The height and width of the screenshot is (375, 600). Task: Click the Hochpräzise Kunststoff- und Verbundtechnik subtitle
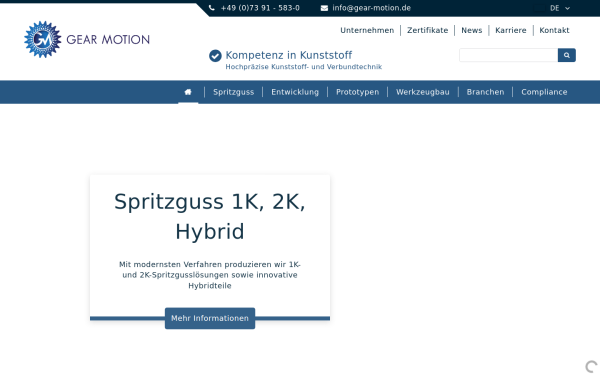point(303,67)
